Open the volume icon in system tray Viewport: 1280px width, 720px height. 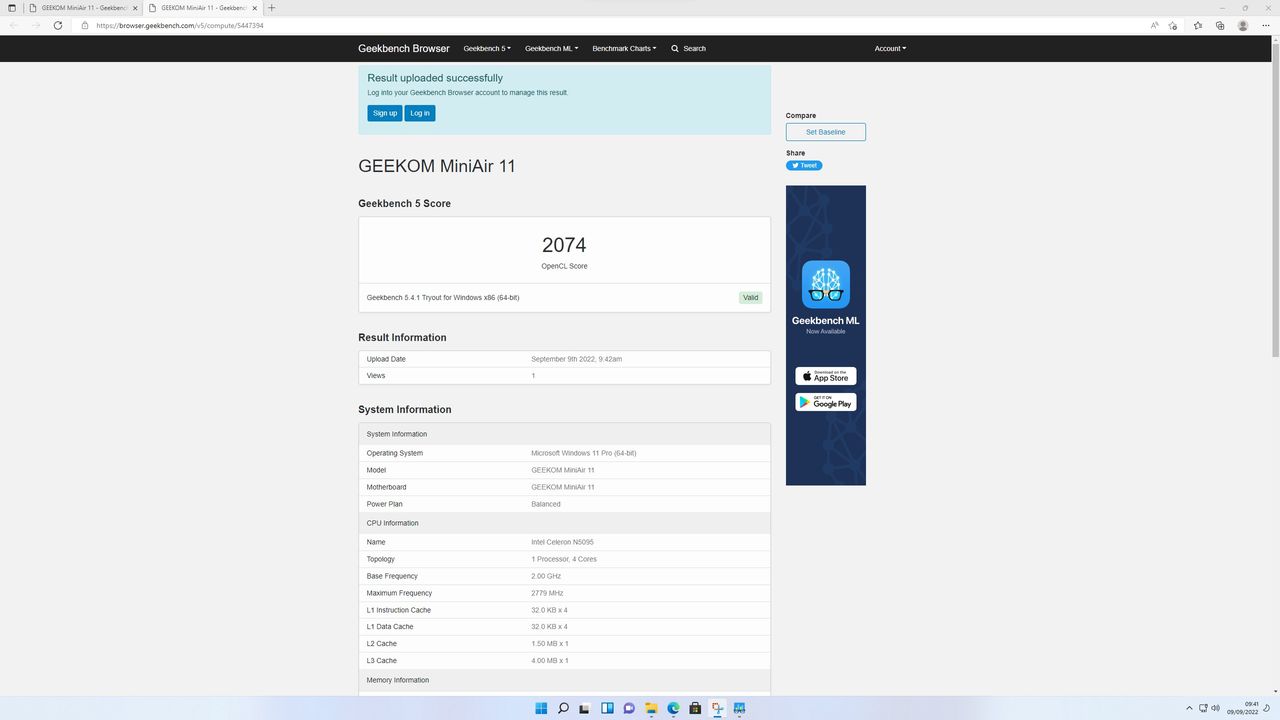pyautogui.click(x=1215, y=708)
